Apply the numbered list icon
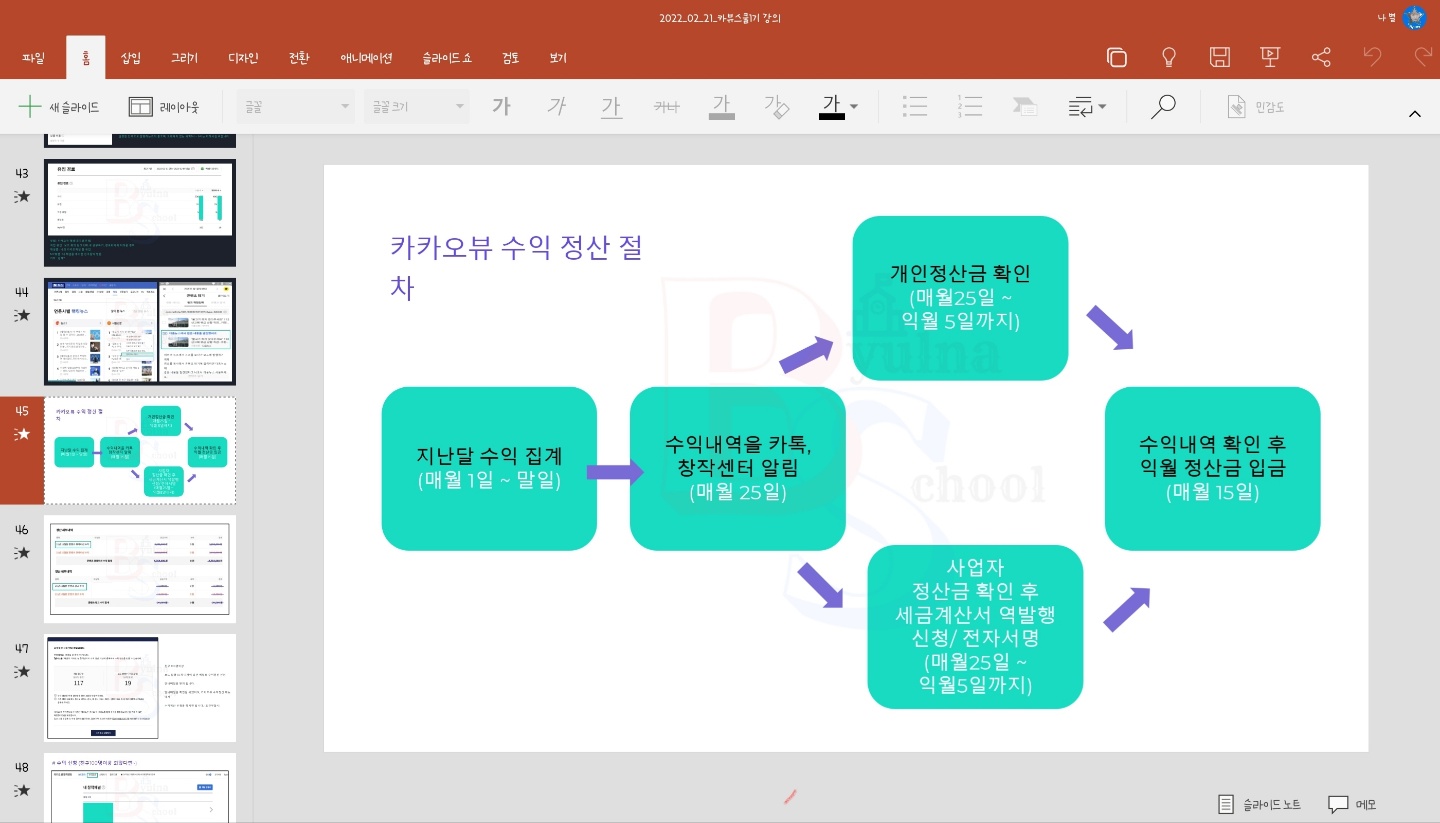Screen dimensions: 1440x823 [x=967, y=107]
